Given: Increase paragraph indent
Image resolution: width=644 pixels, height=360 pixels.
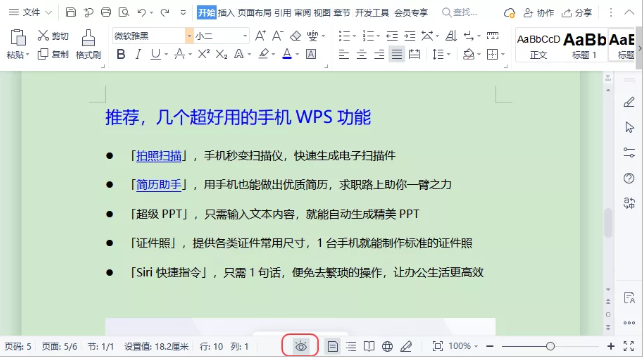Looking at the screenshot, I should point(410,36).
